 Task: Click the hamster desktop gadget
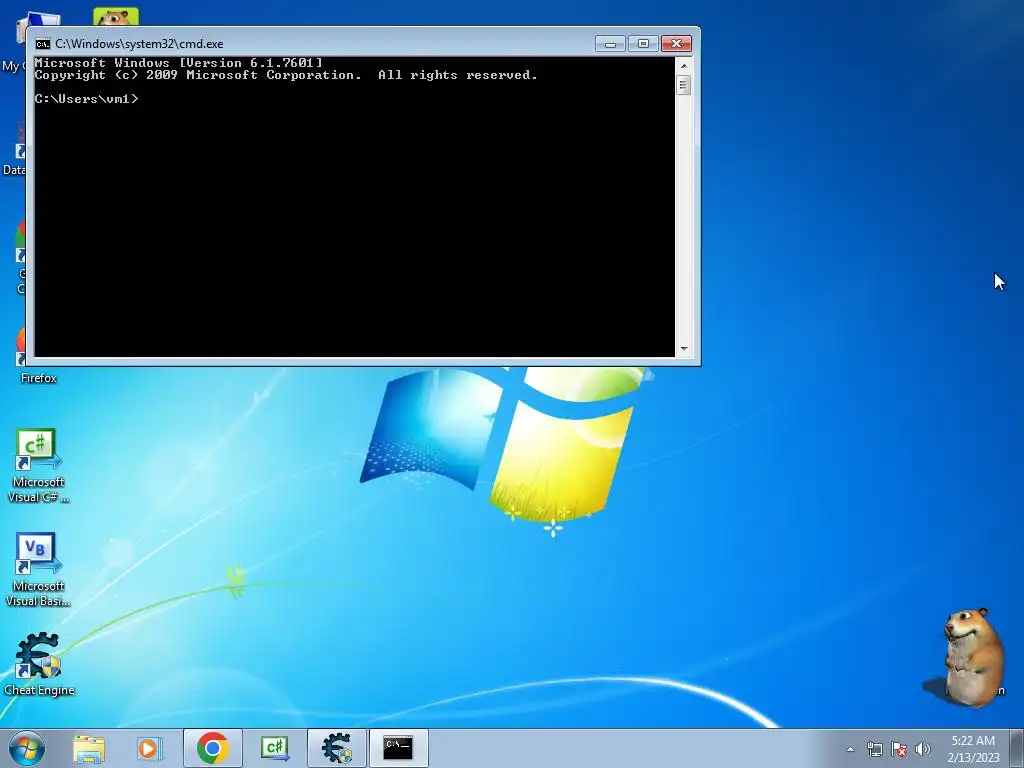point(973,658)
